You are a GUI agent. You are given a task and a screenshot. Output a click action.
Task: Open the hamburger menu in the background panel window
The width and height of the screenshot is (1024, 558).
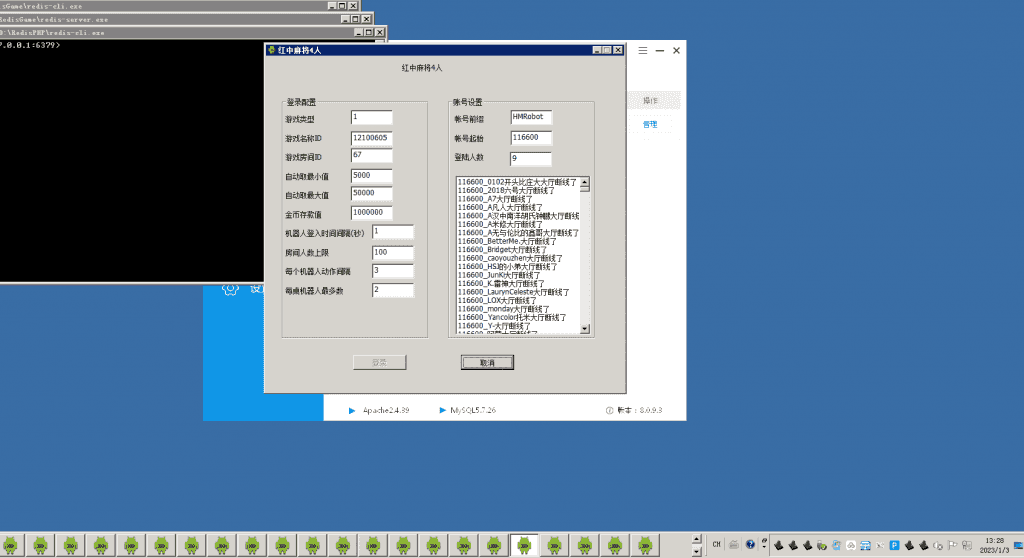coord(643,50)
